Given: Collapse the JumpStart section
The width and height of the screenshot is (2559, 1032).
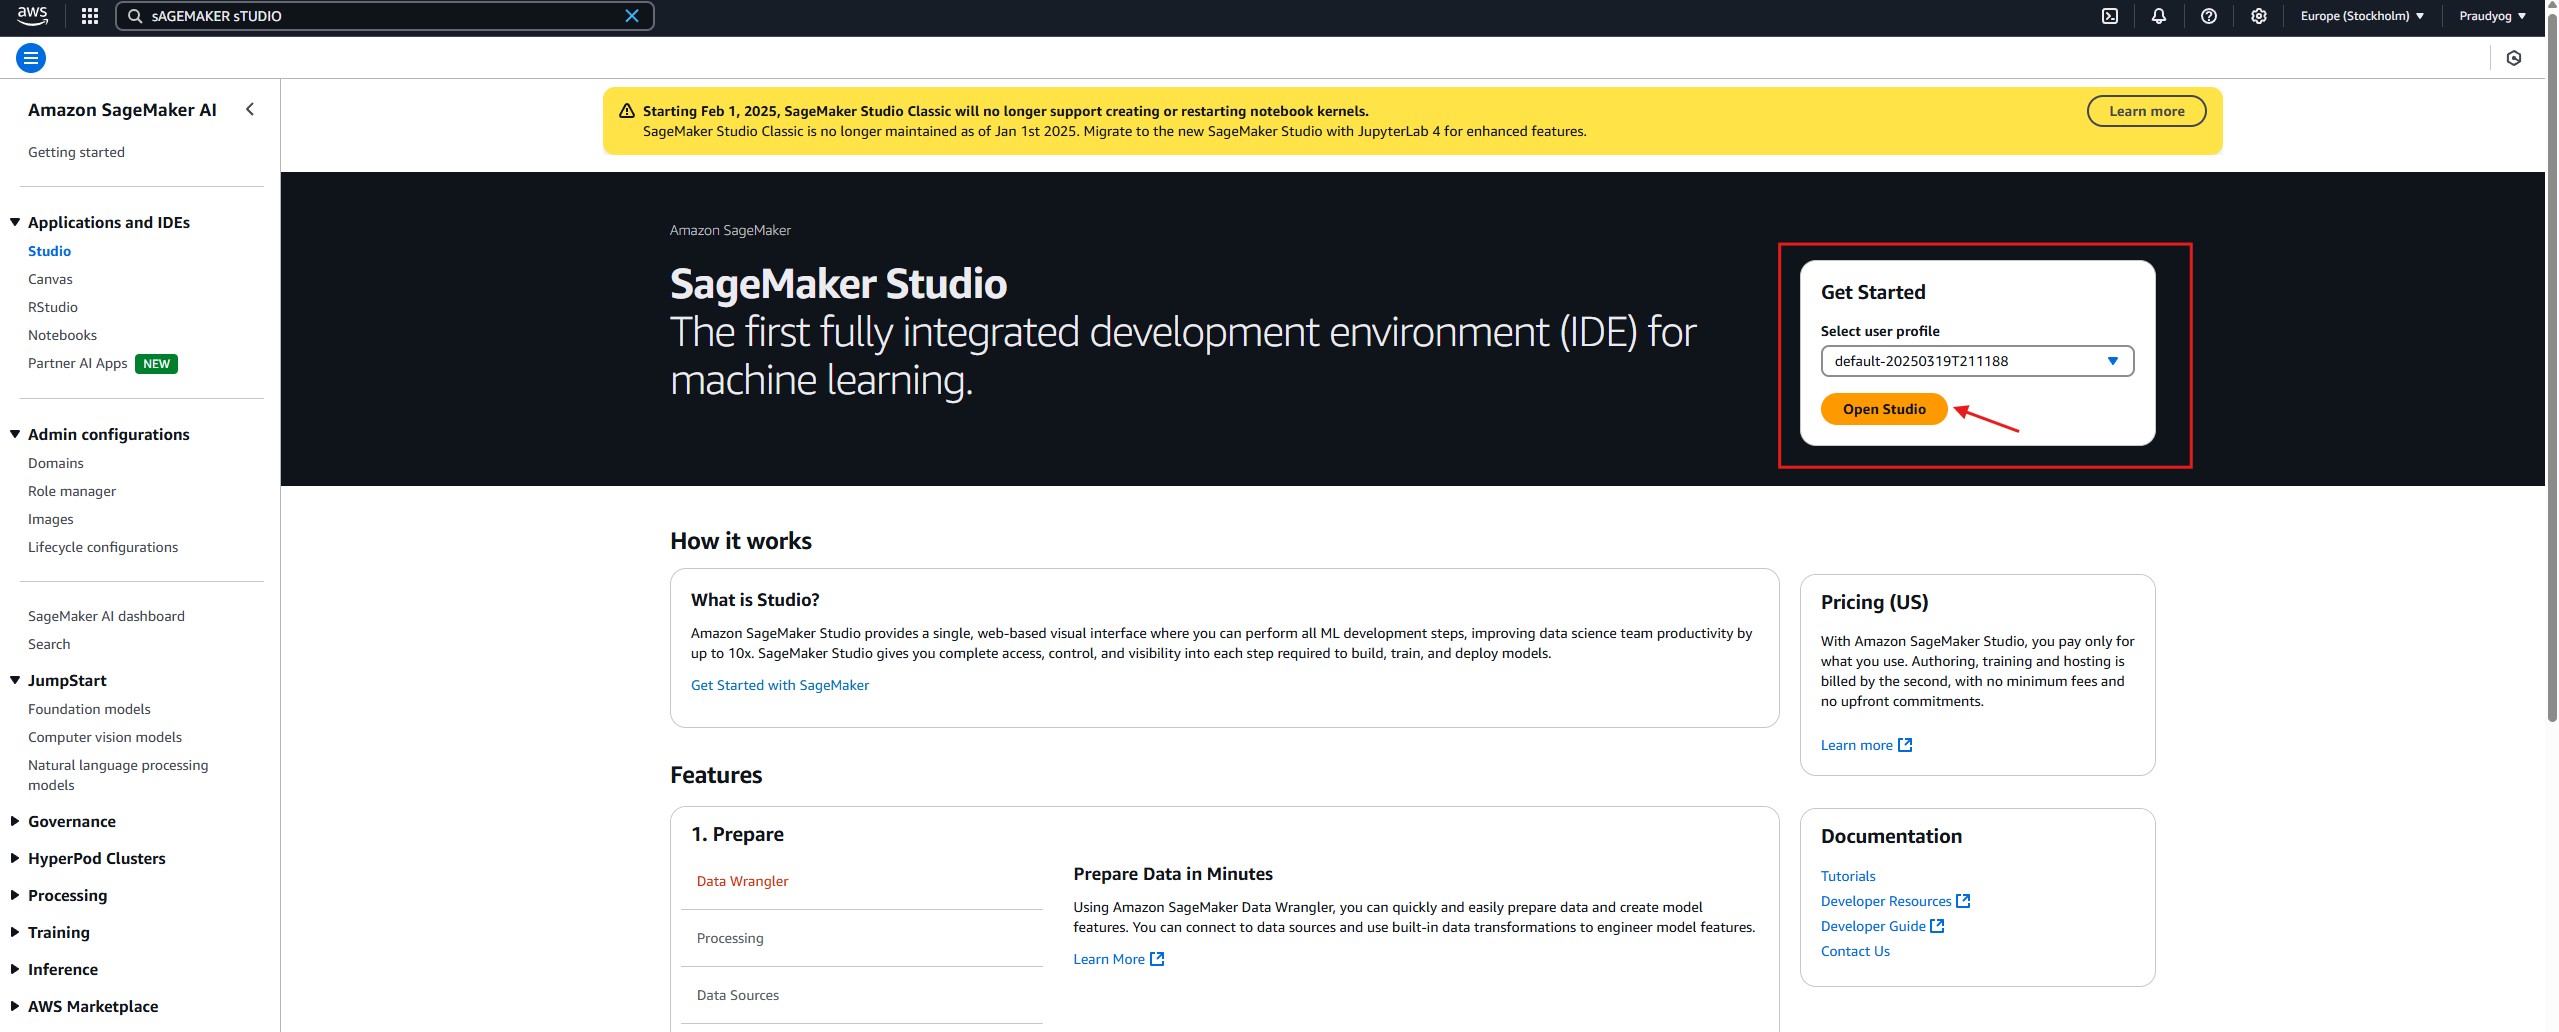Looking at the screenshot, I should pos(15,680).
